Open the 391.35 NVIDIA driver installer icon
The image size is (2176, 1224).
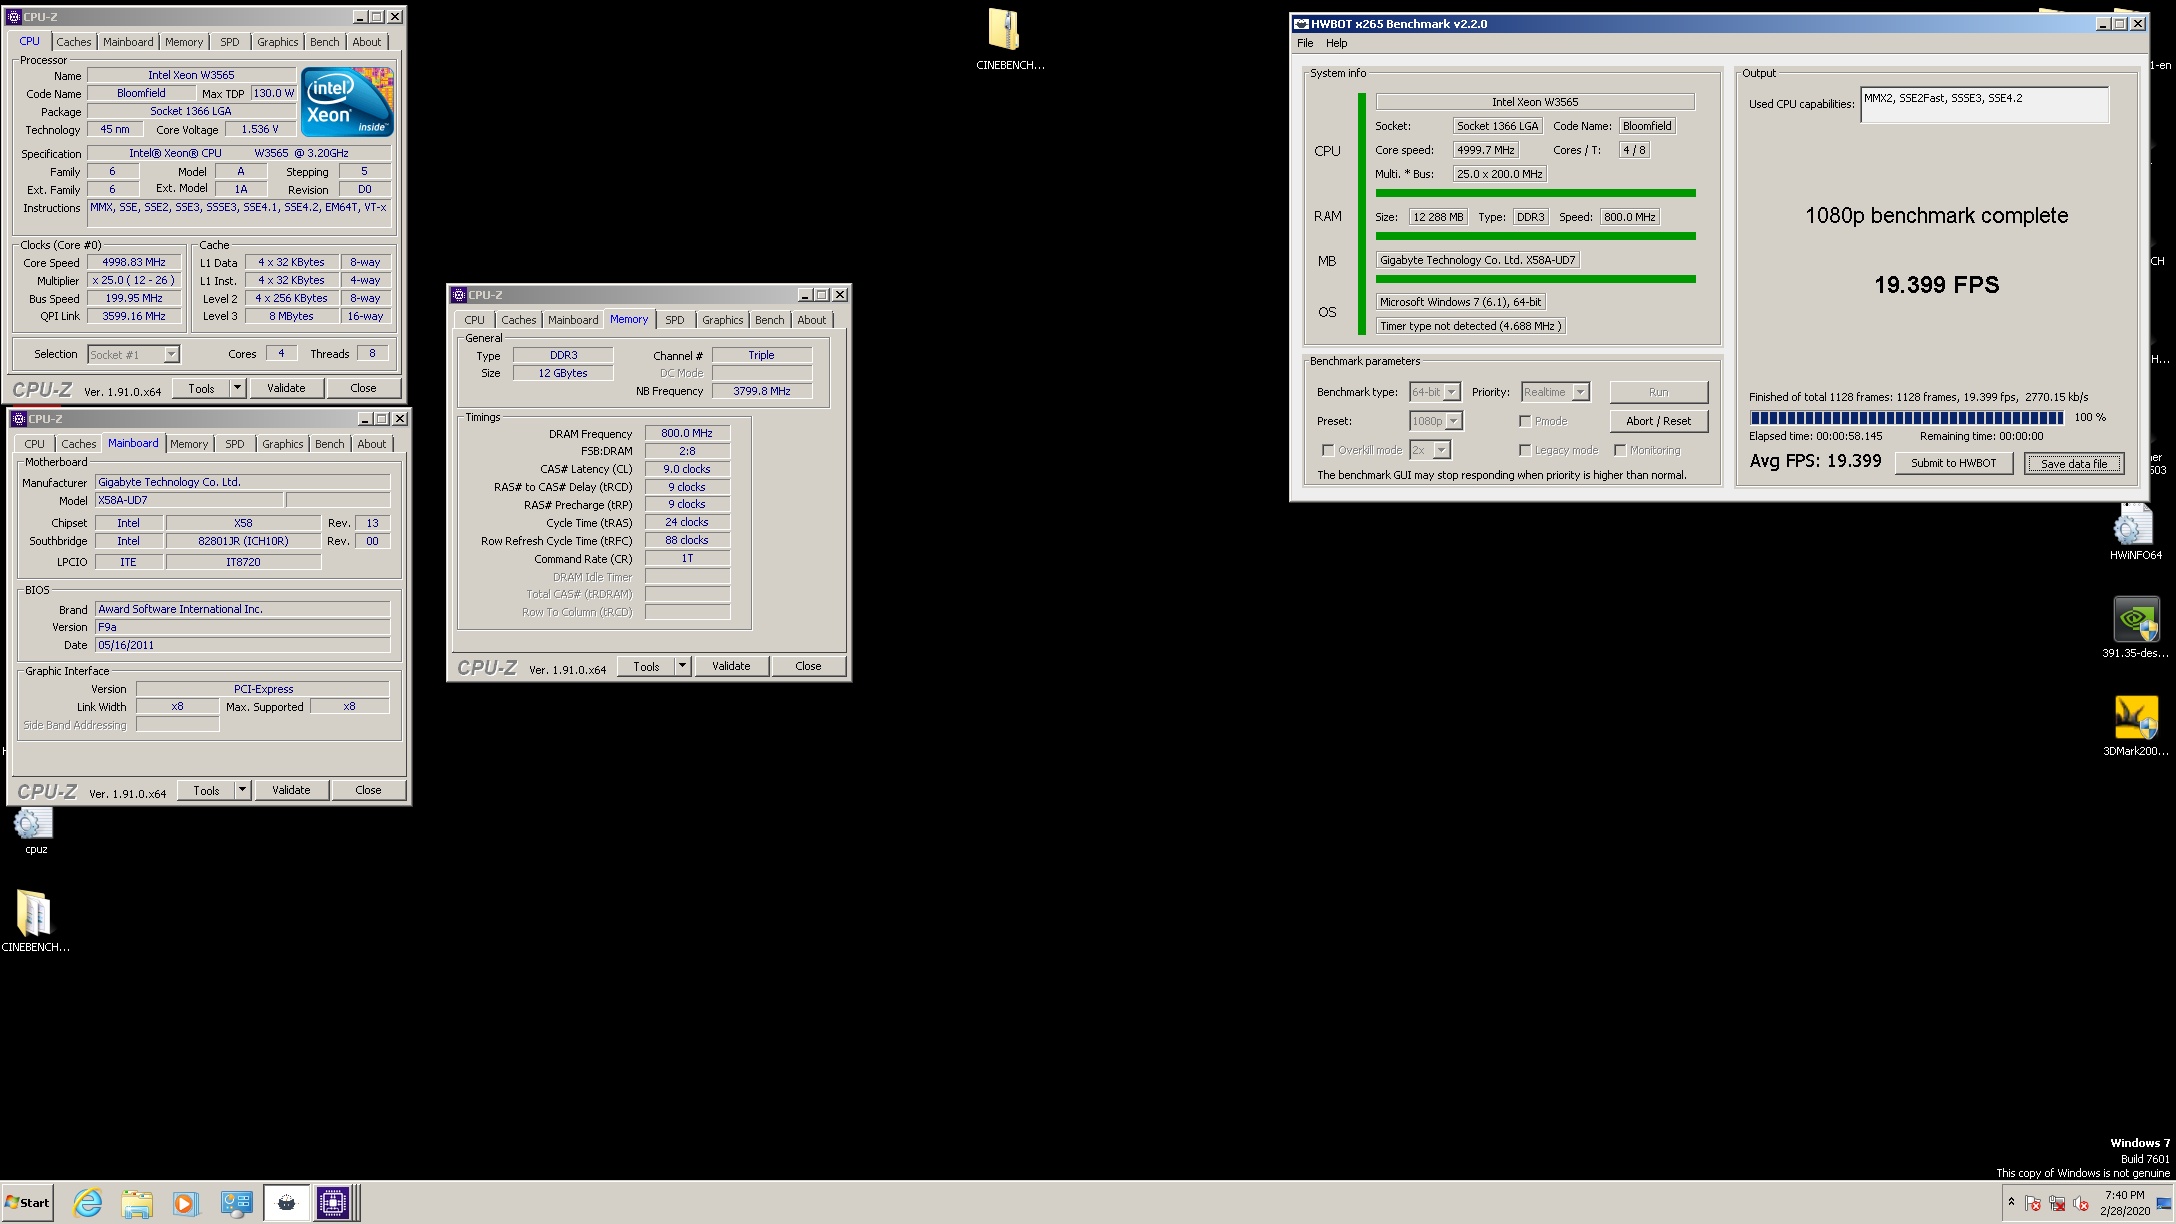click(x=2135, y=620)
